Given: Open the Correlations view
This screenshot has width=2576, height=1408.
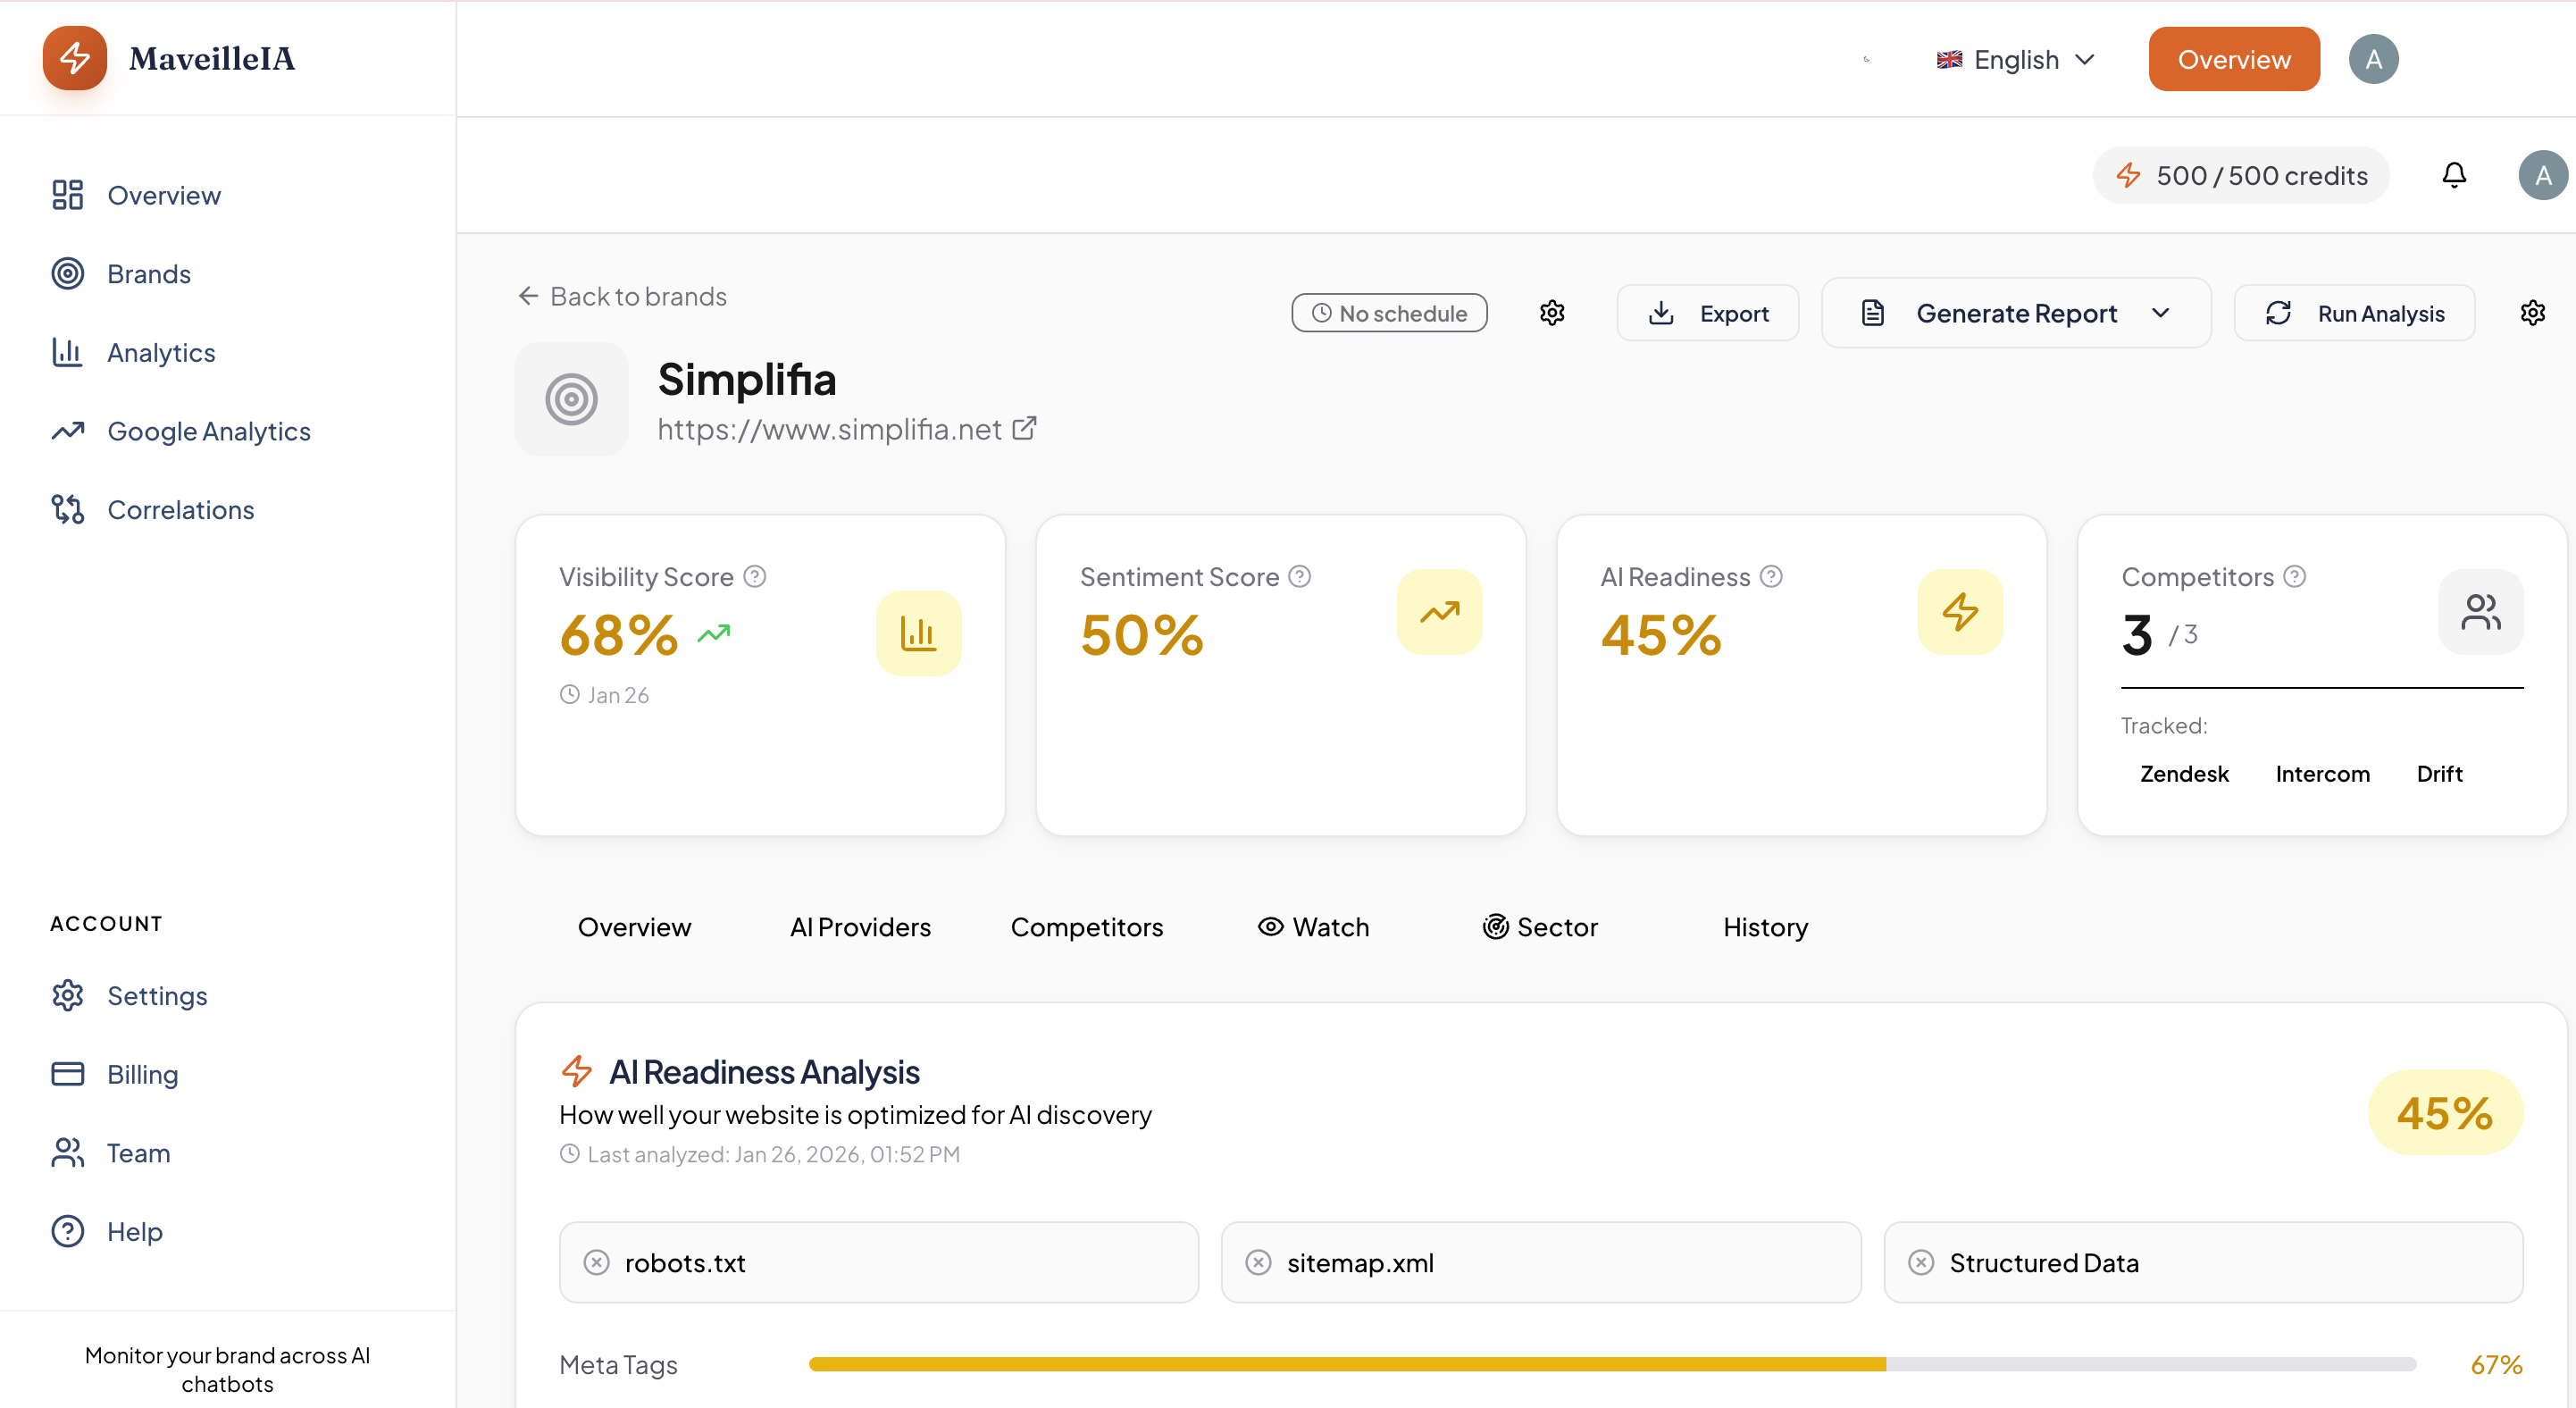Looking at the screenshot, I should [x=181, y=509].
